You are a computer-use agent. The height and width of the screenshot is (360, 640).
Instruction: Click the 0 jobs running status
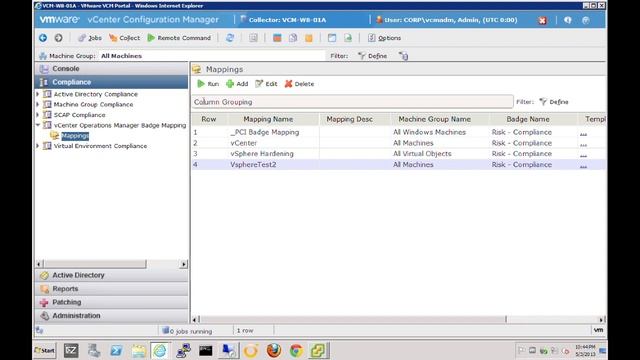pos(187,331)
